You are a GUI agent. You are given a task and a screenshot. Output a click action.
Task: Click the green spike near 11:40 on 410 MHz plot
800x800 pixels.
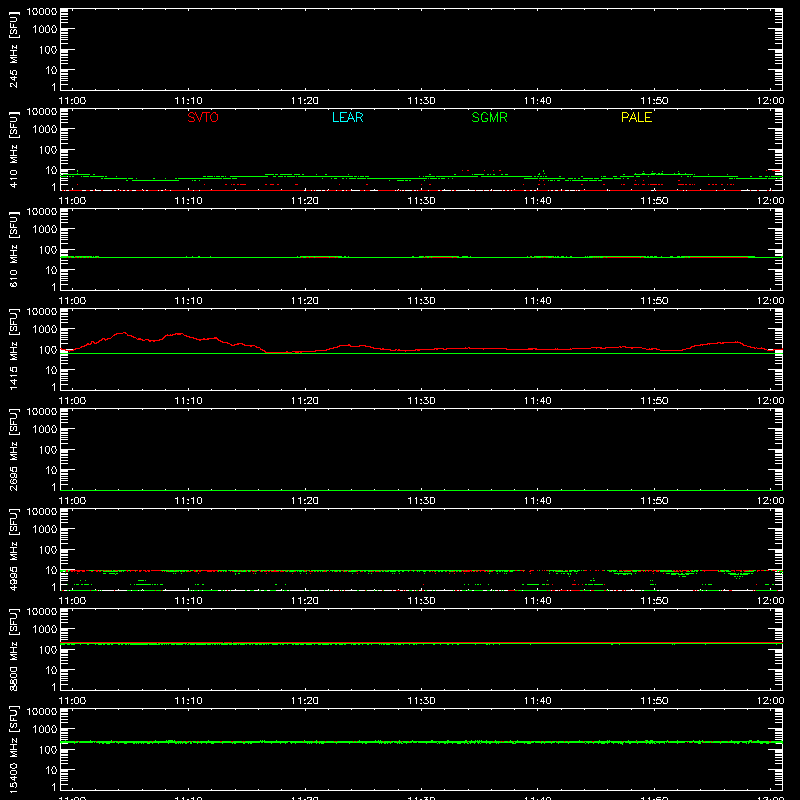[543, 173]
